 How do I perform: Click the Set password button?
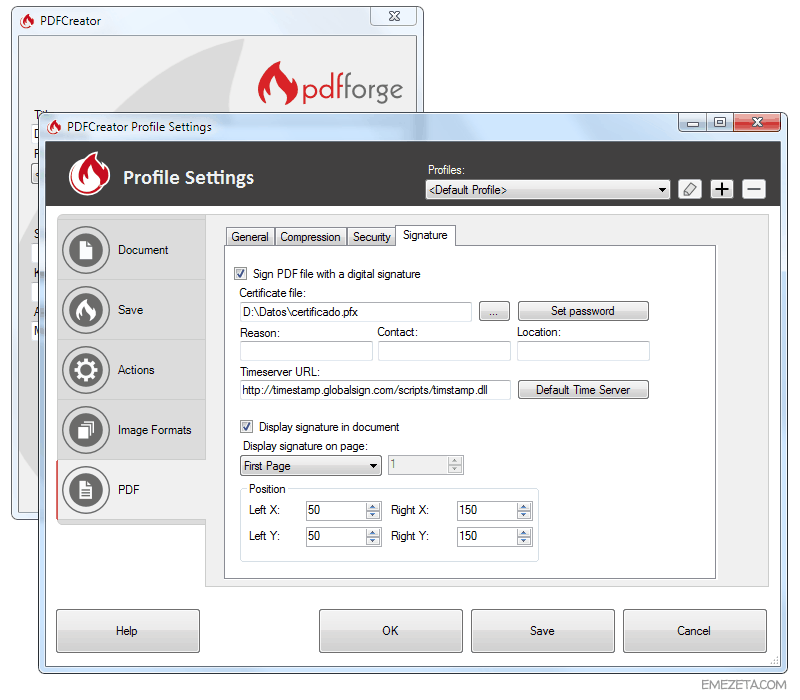click(x=583, y=311)
